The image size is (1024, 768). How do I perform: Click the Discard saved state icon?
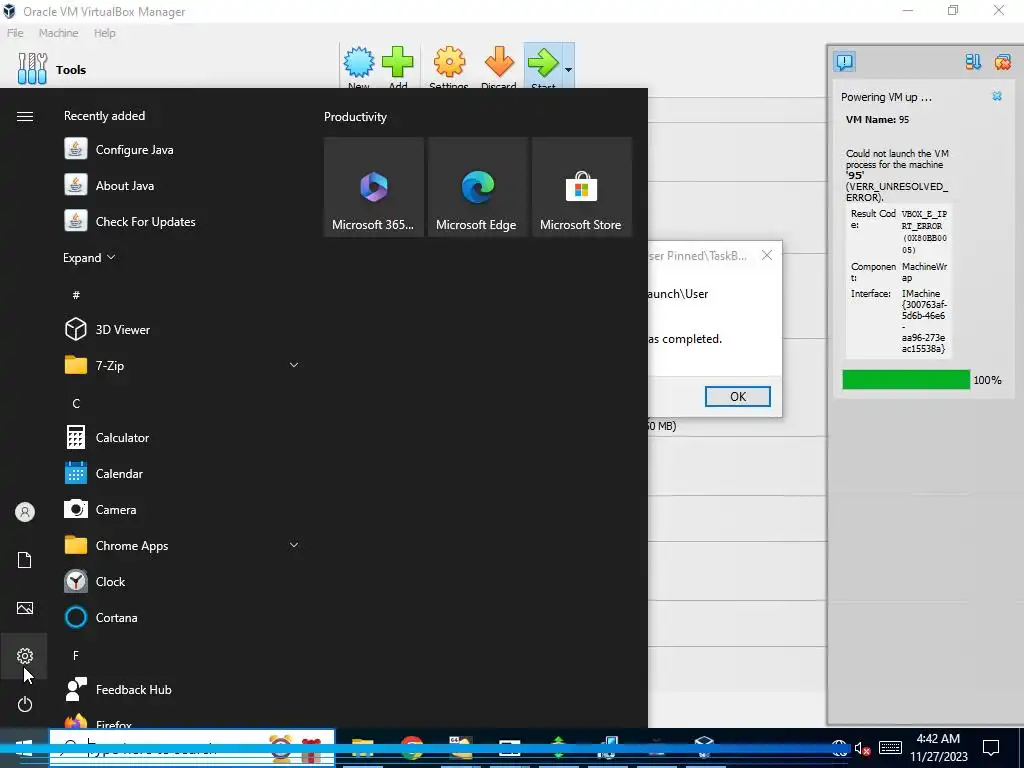499,63
